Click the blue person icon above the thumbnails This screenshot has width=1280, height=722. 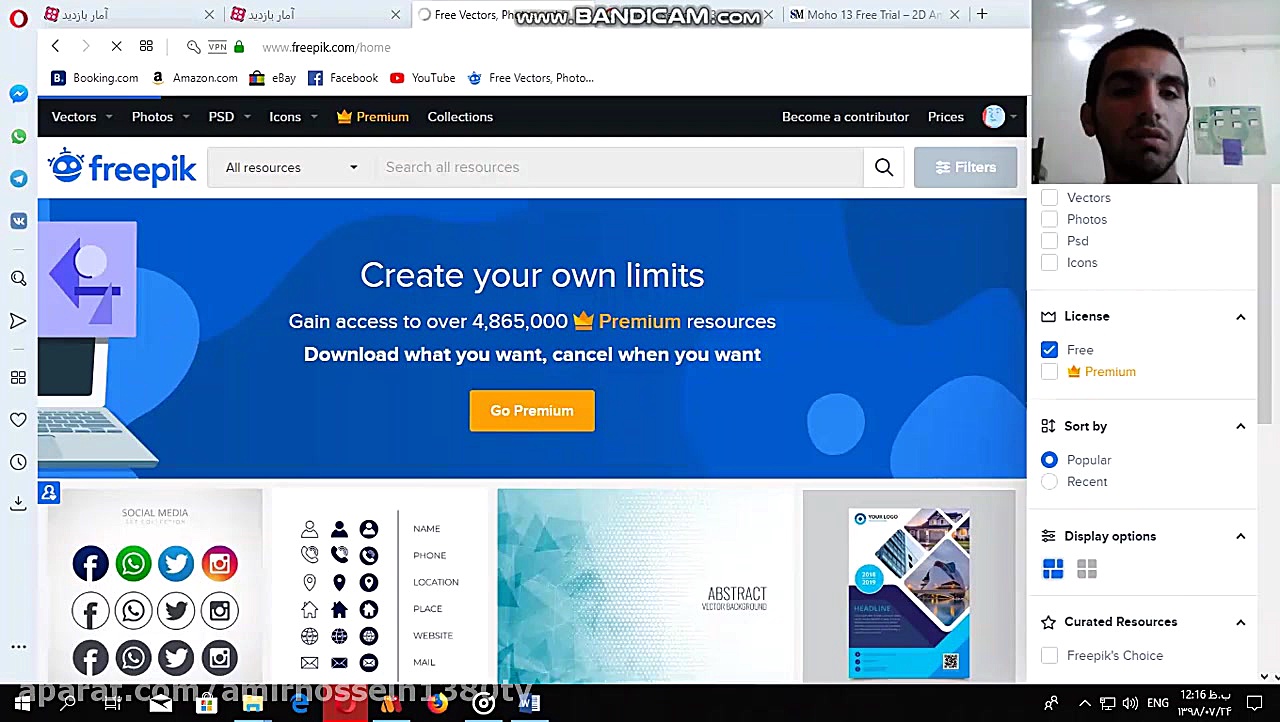tap(49, 493)
